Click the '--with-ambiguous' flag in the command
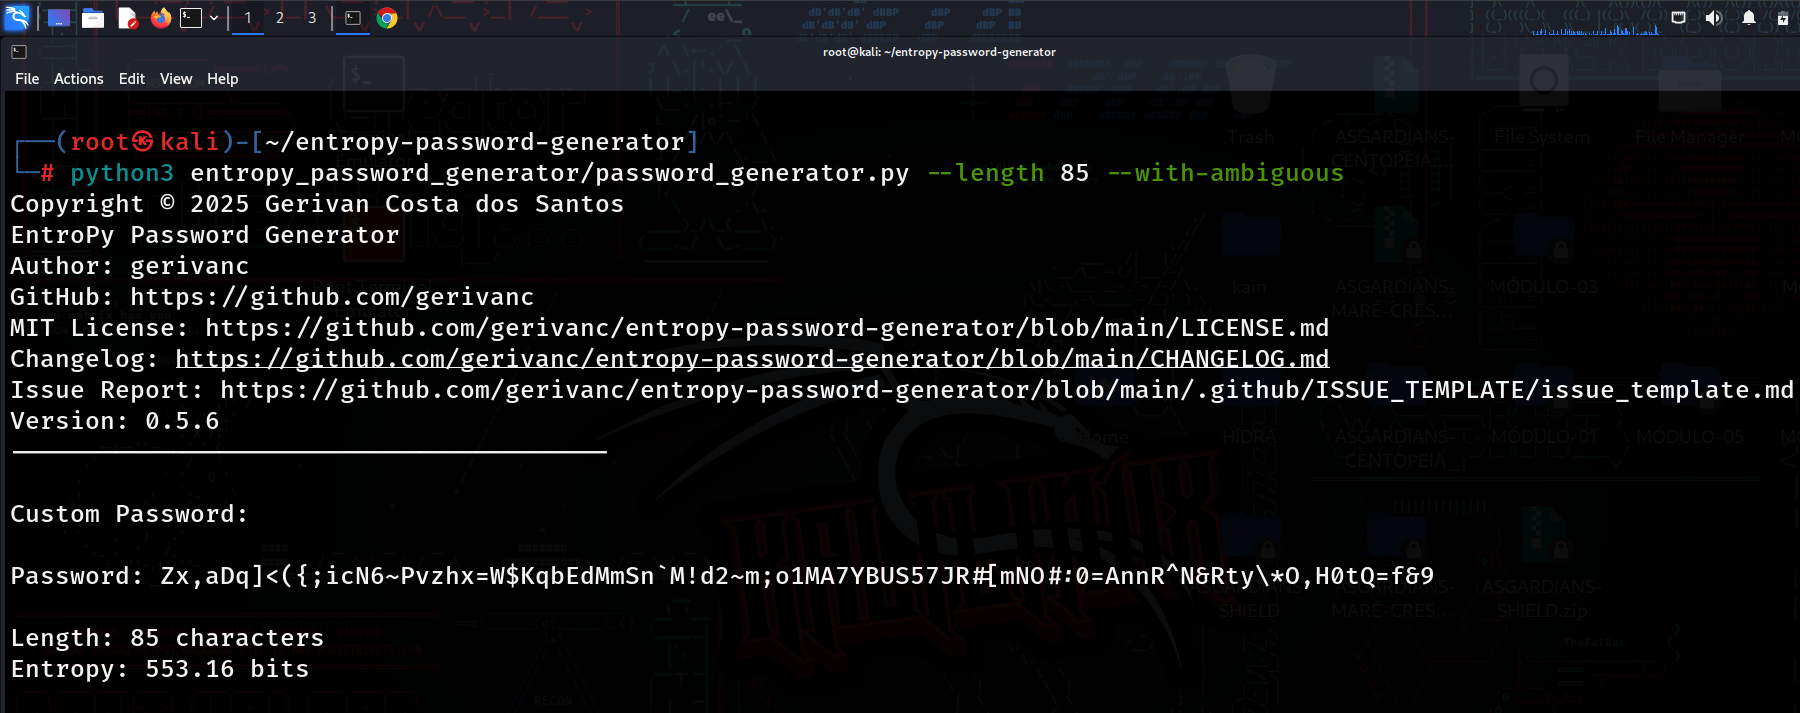The height and width of the screenshot is (713, 1800). [x=1226, y=173]
